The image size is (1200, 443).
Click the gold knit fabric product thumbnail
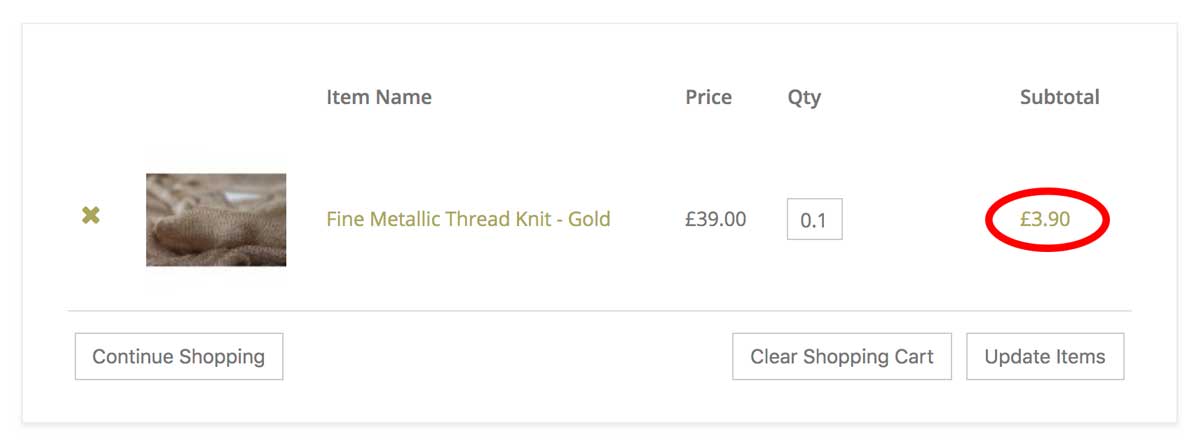pos(216,220)
